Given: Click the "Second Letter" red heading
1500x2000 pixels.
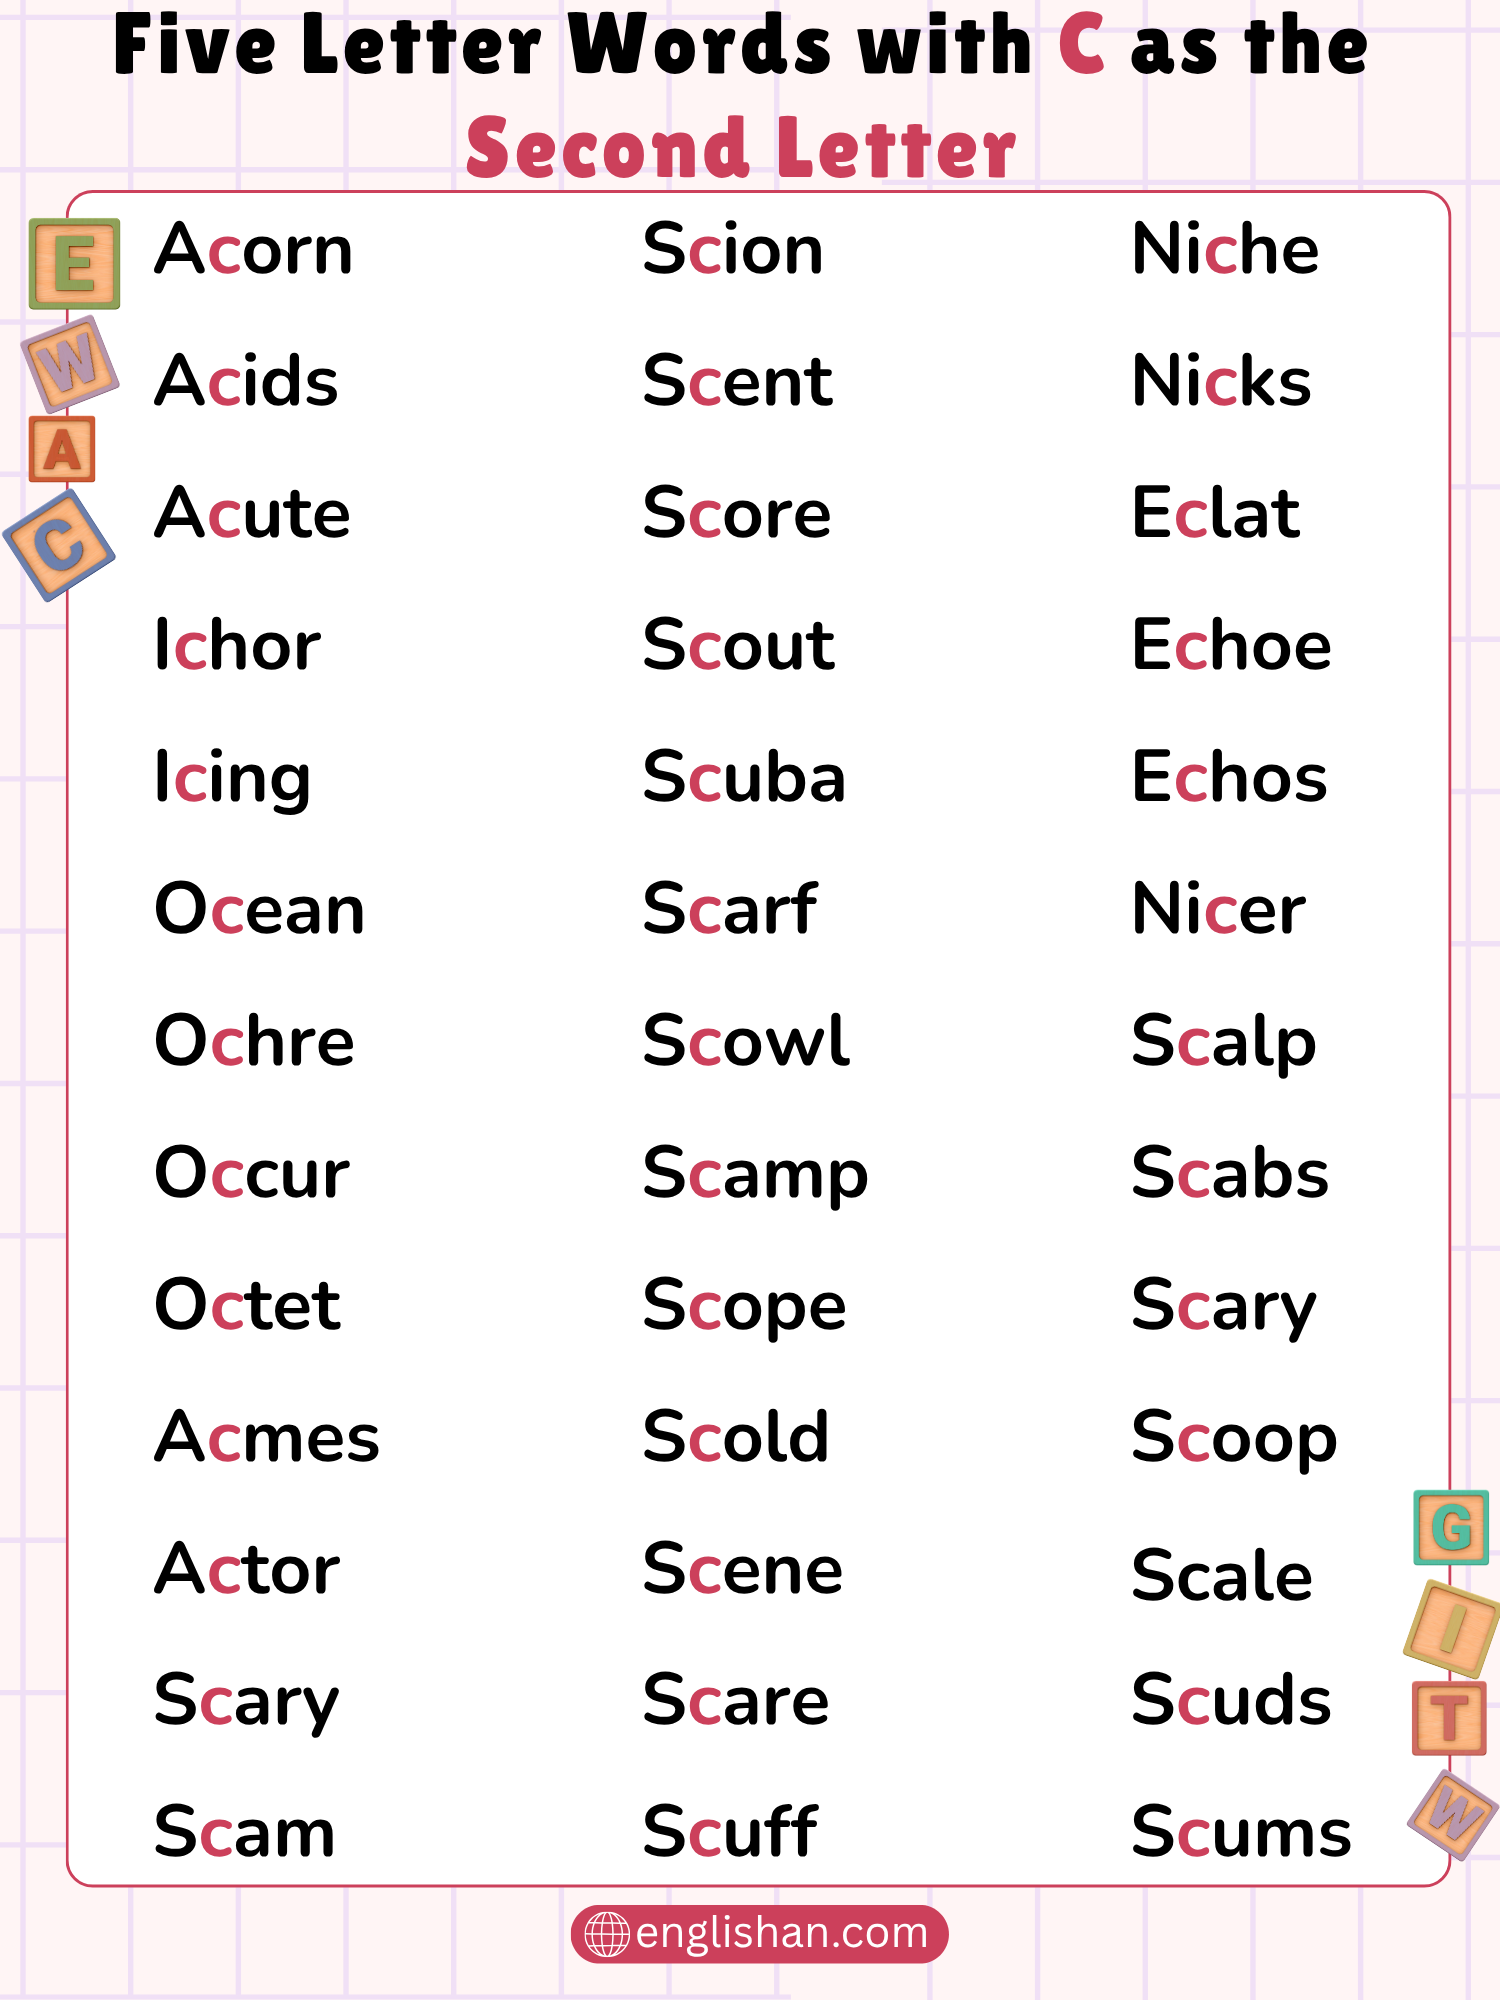Looking at the screenshot, I should (741, 148).
